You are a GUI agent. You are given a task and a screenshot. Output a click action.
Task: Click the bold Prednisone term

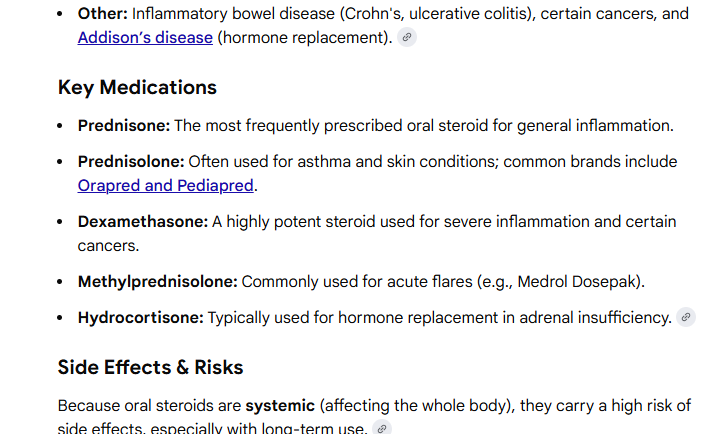[125, 126]
